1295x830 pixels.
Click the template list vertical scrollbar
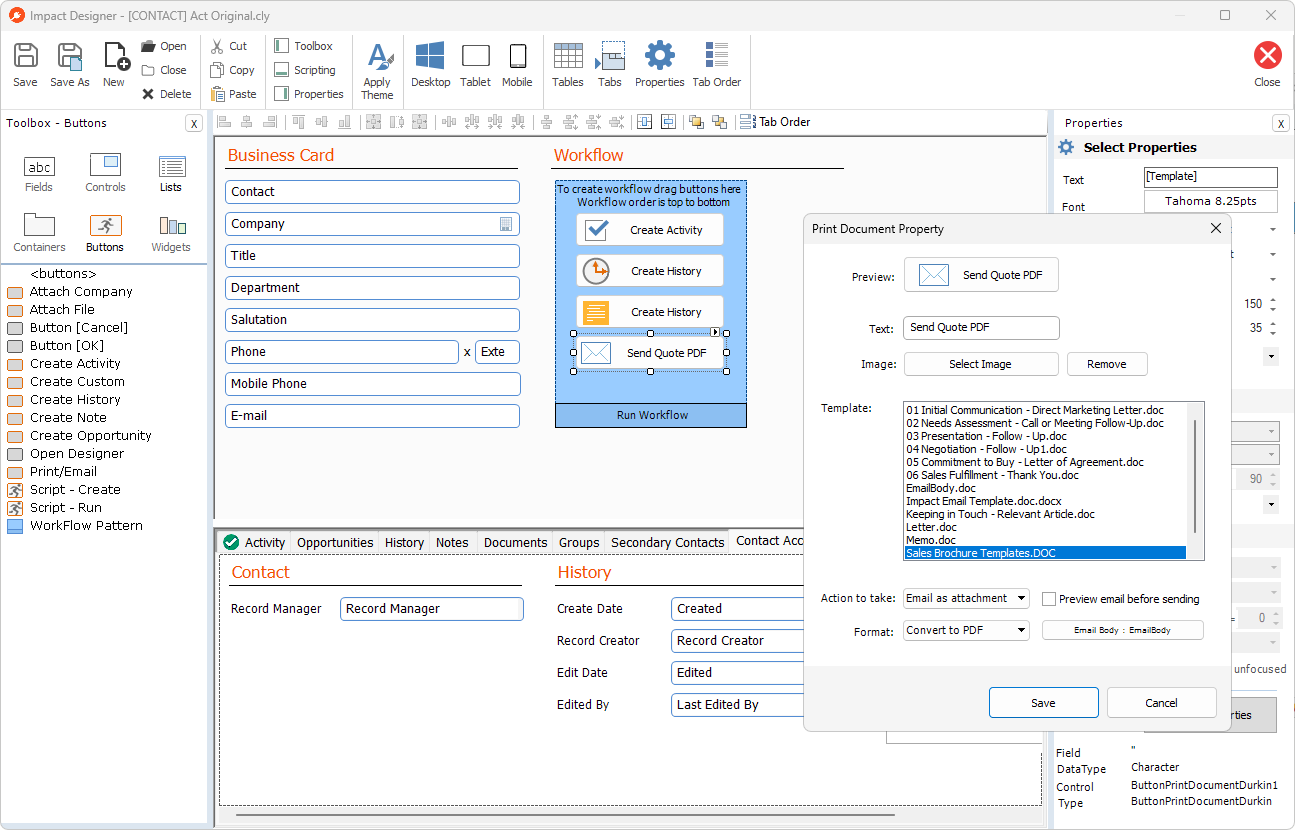click(x=1195, y=475)
